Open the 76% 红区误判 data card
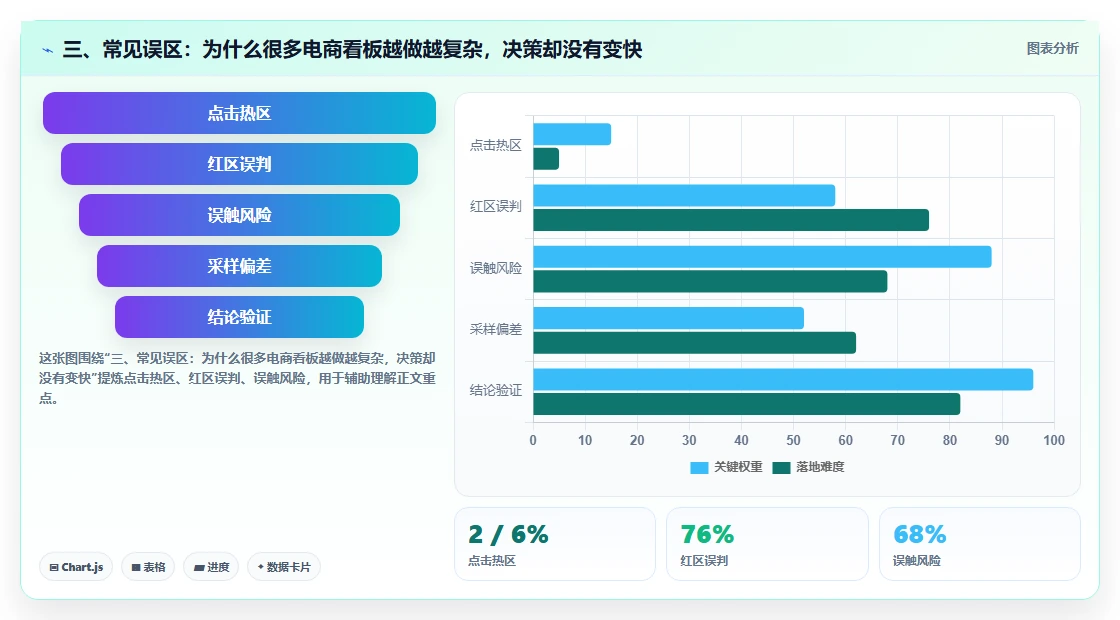This screenshot has width=1120, height=620. (x=767, y=544)
